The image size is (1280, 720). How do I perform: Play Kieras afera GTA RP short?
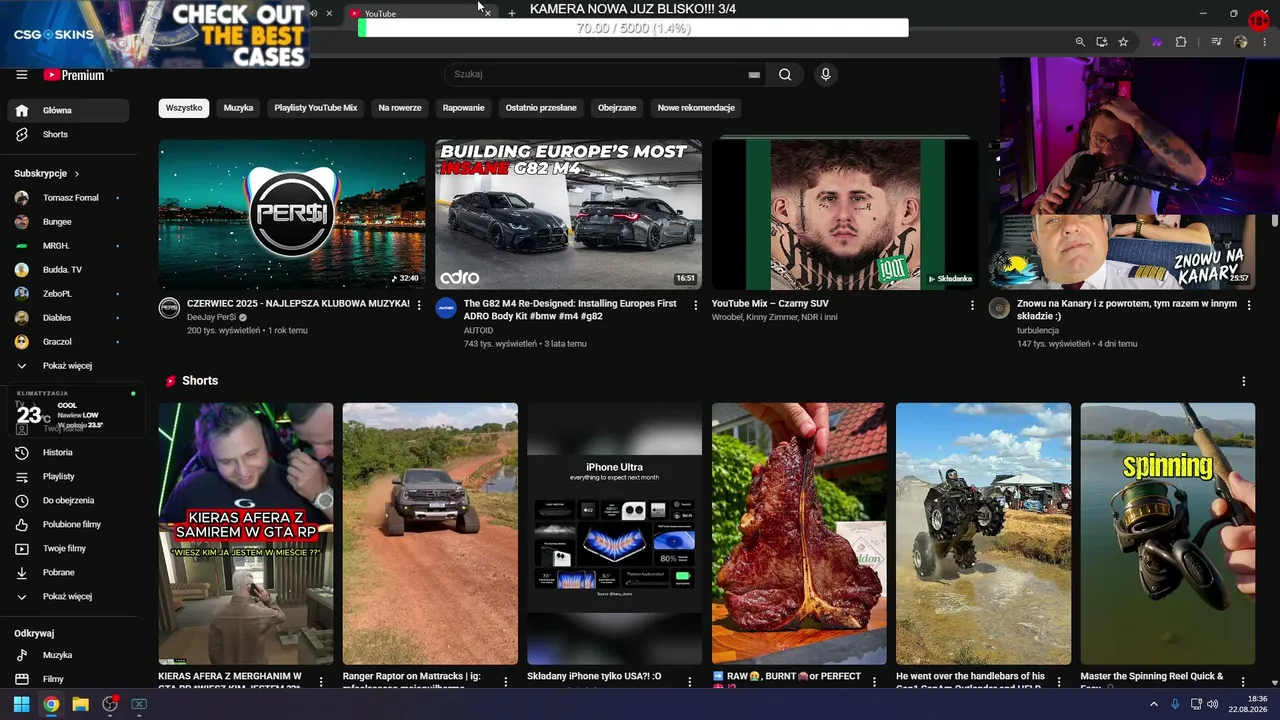pyautogui.click(x=246, y=534)
